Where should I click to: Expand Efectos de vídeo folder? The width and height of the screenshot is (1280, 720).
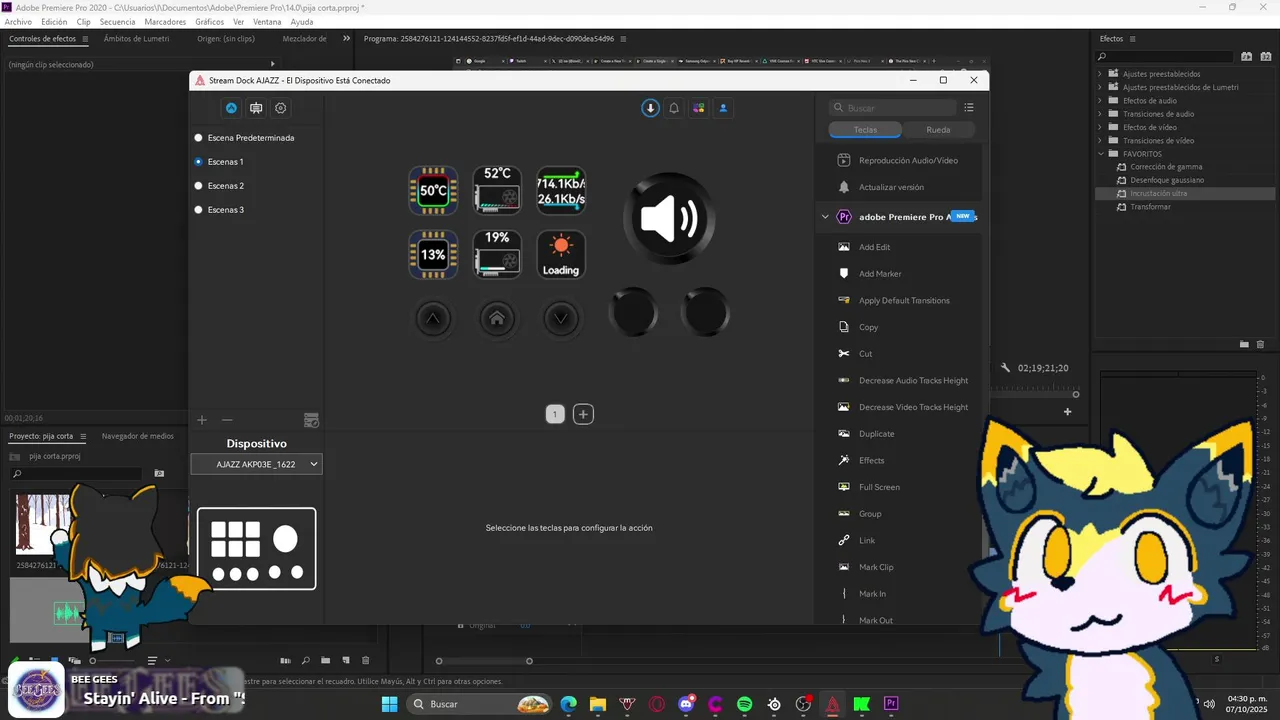[1100, 127]
